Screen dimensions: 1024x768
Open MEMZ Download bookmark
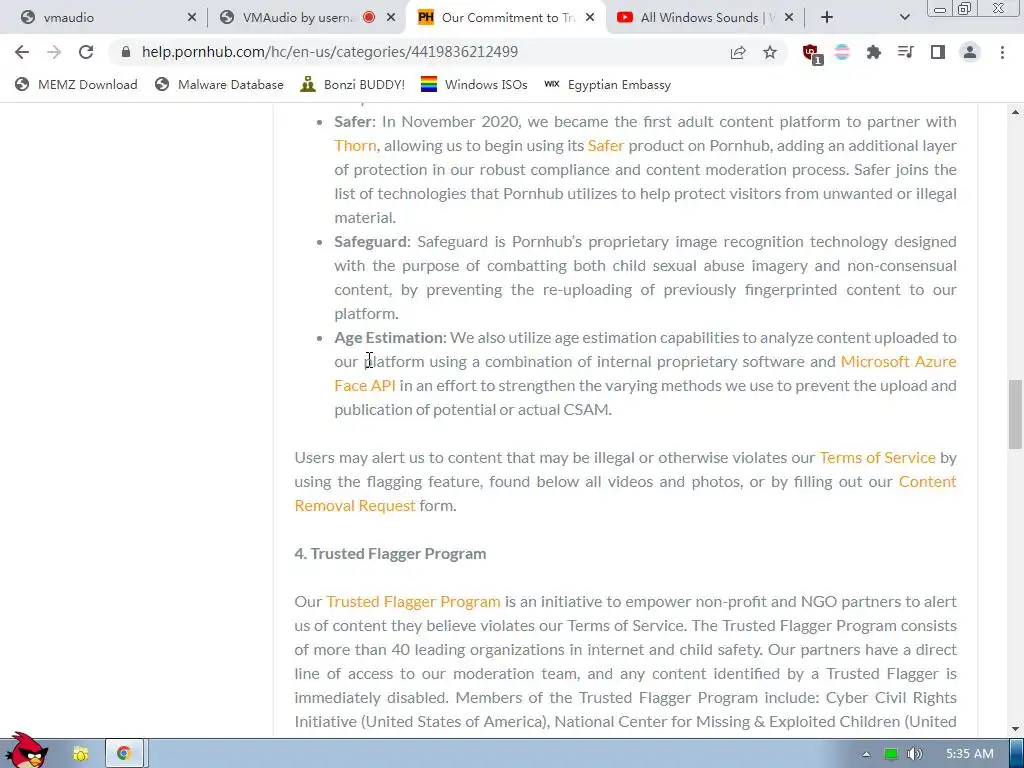(x=77, y=84)
